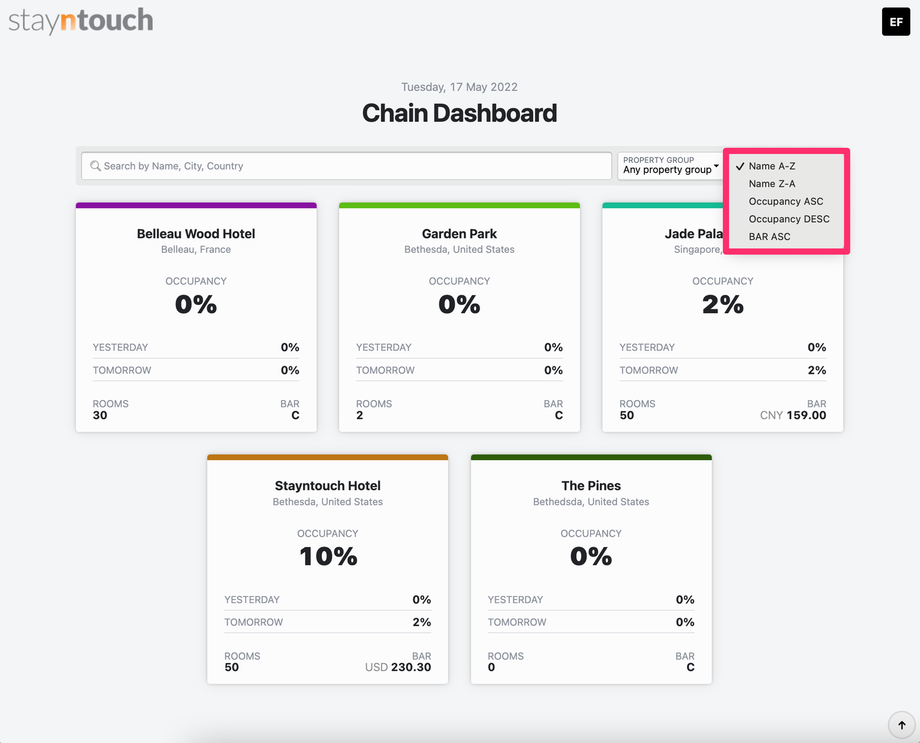The image size is (920, 743).
Task: Open the Garden Park property title
Action: [x=459, y=234]
